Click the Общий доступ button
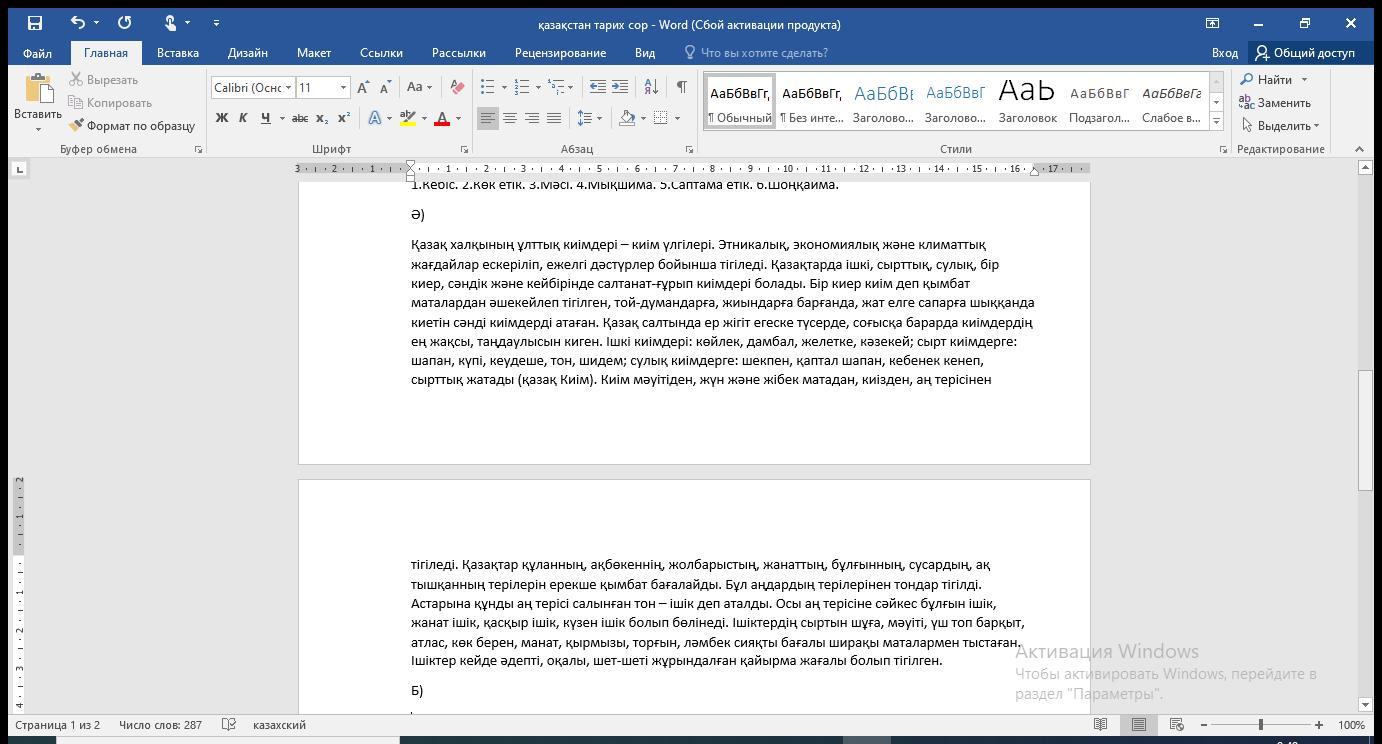Viewport: 1382px width, 744px height. 1305,53
